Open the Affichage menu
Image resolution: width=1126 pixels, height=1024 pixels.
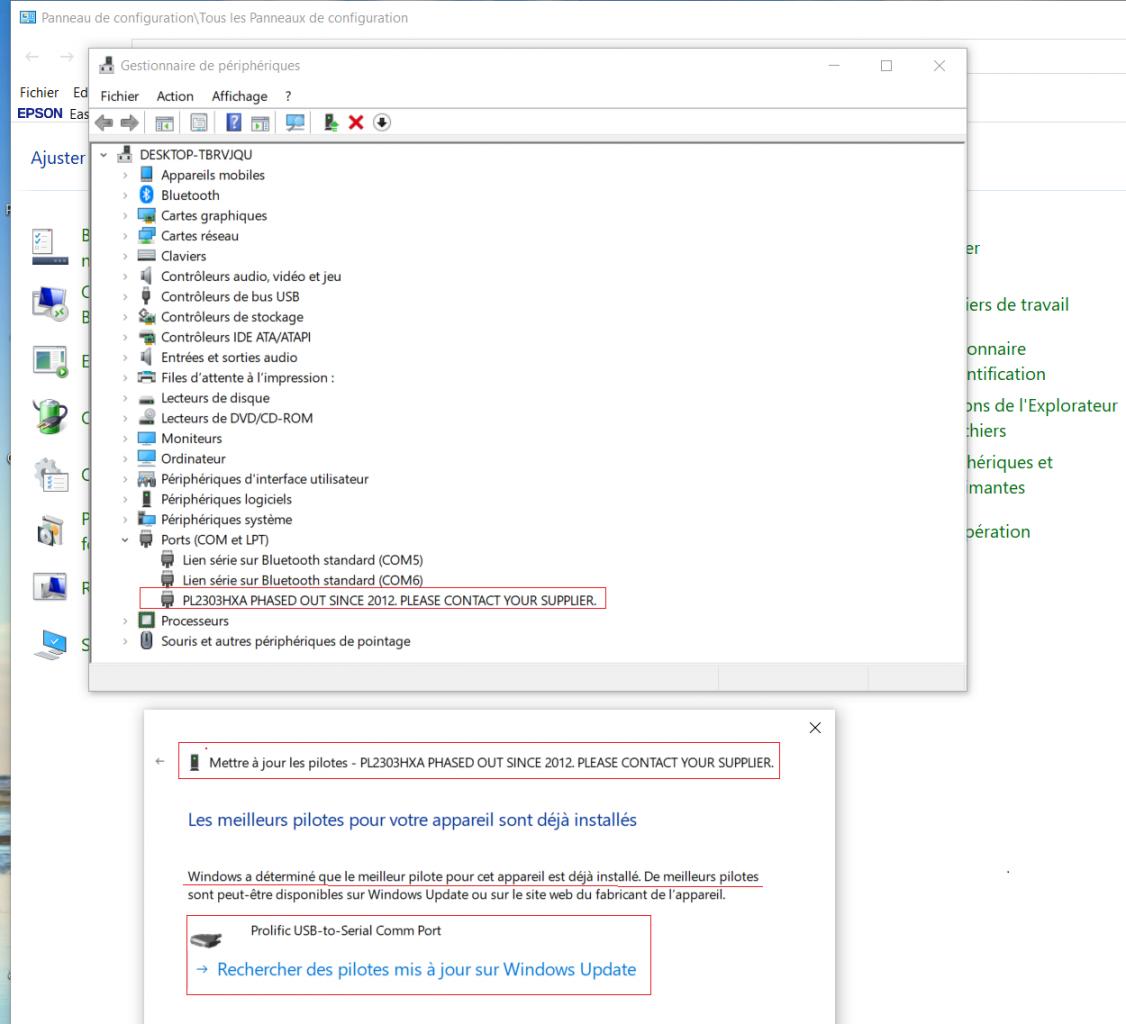click(x=239, y=96)
